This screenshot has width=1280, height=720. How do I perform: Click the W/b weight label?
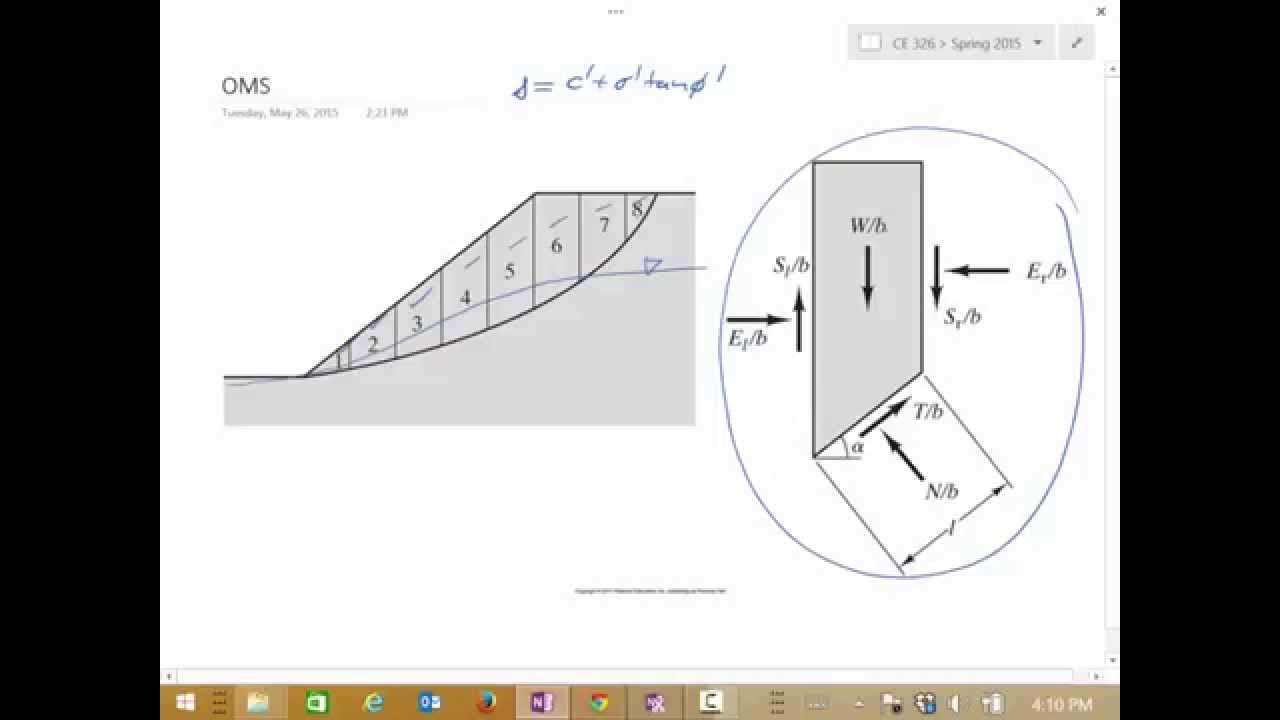(x=868, y=226)
